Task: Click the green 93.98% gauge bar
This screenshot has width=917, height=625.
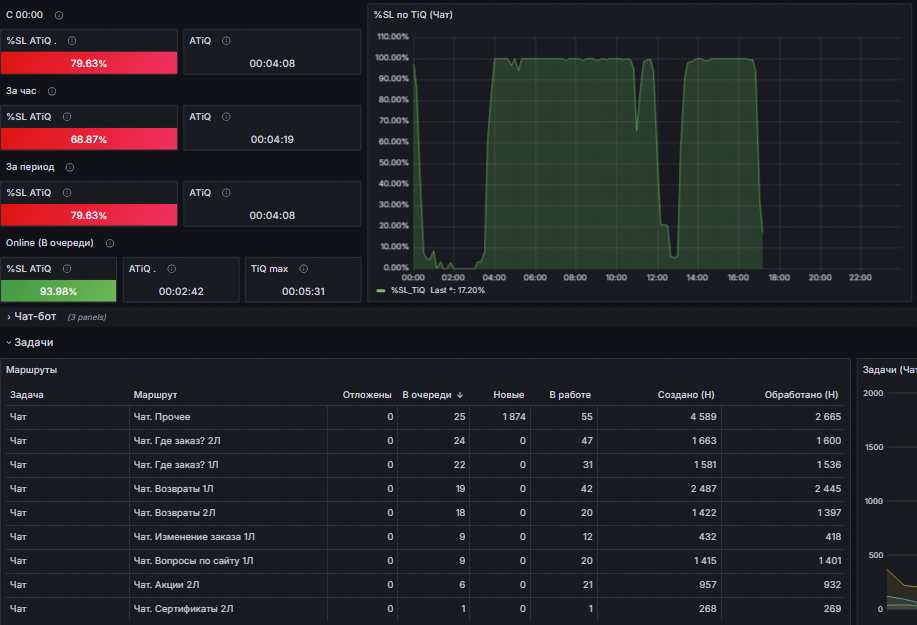Action: coord(58,291)
